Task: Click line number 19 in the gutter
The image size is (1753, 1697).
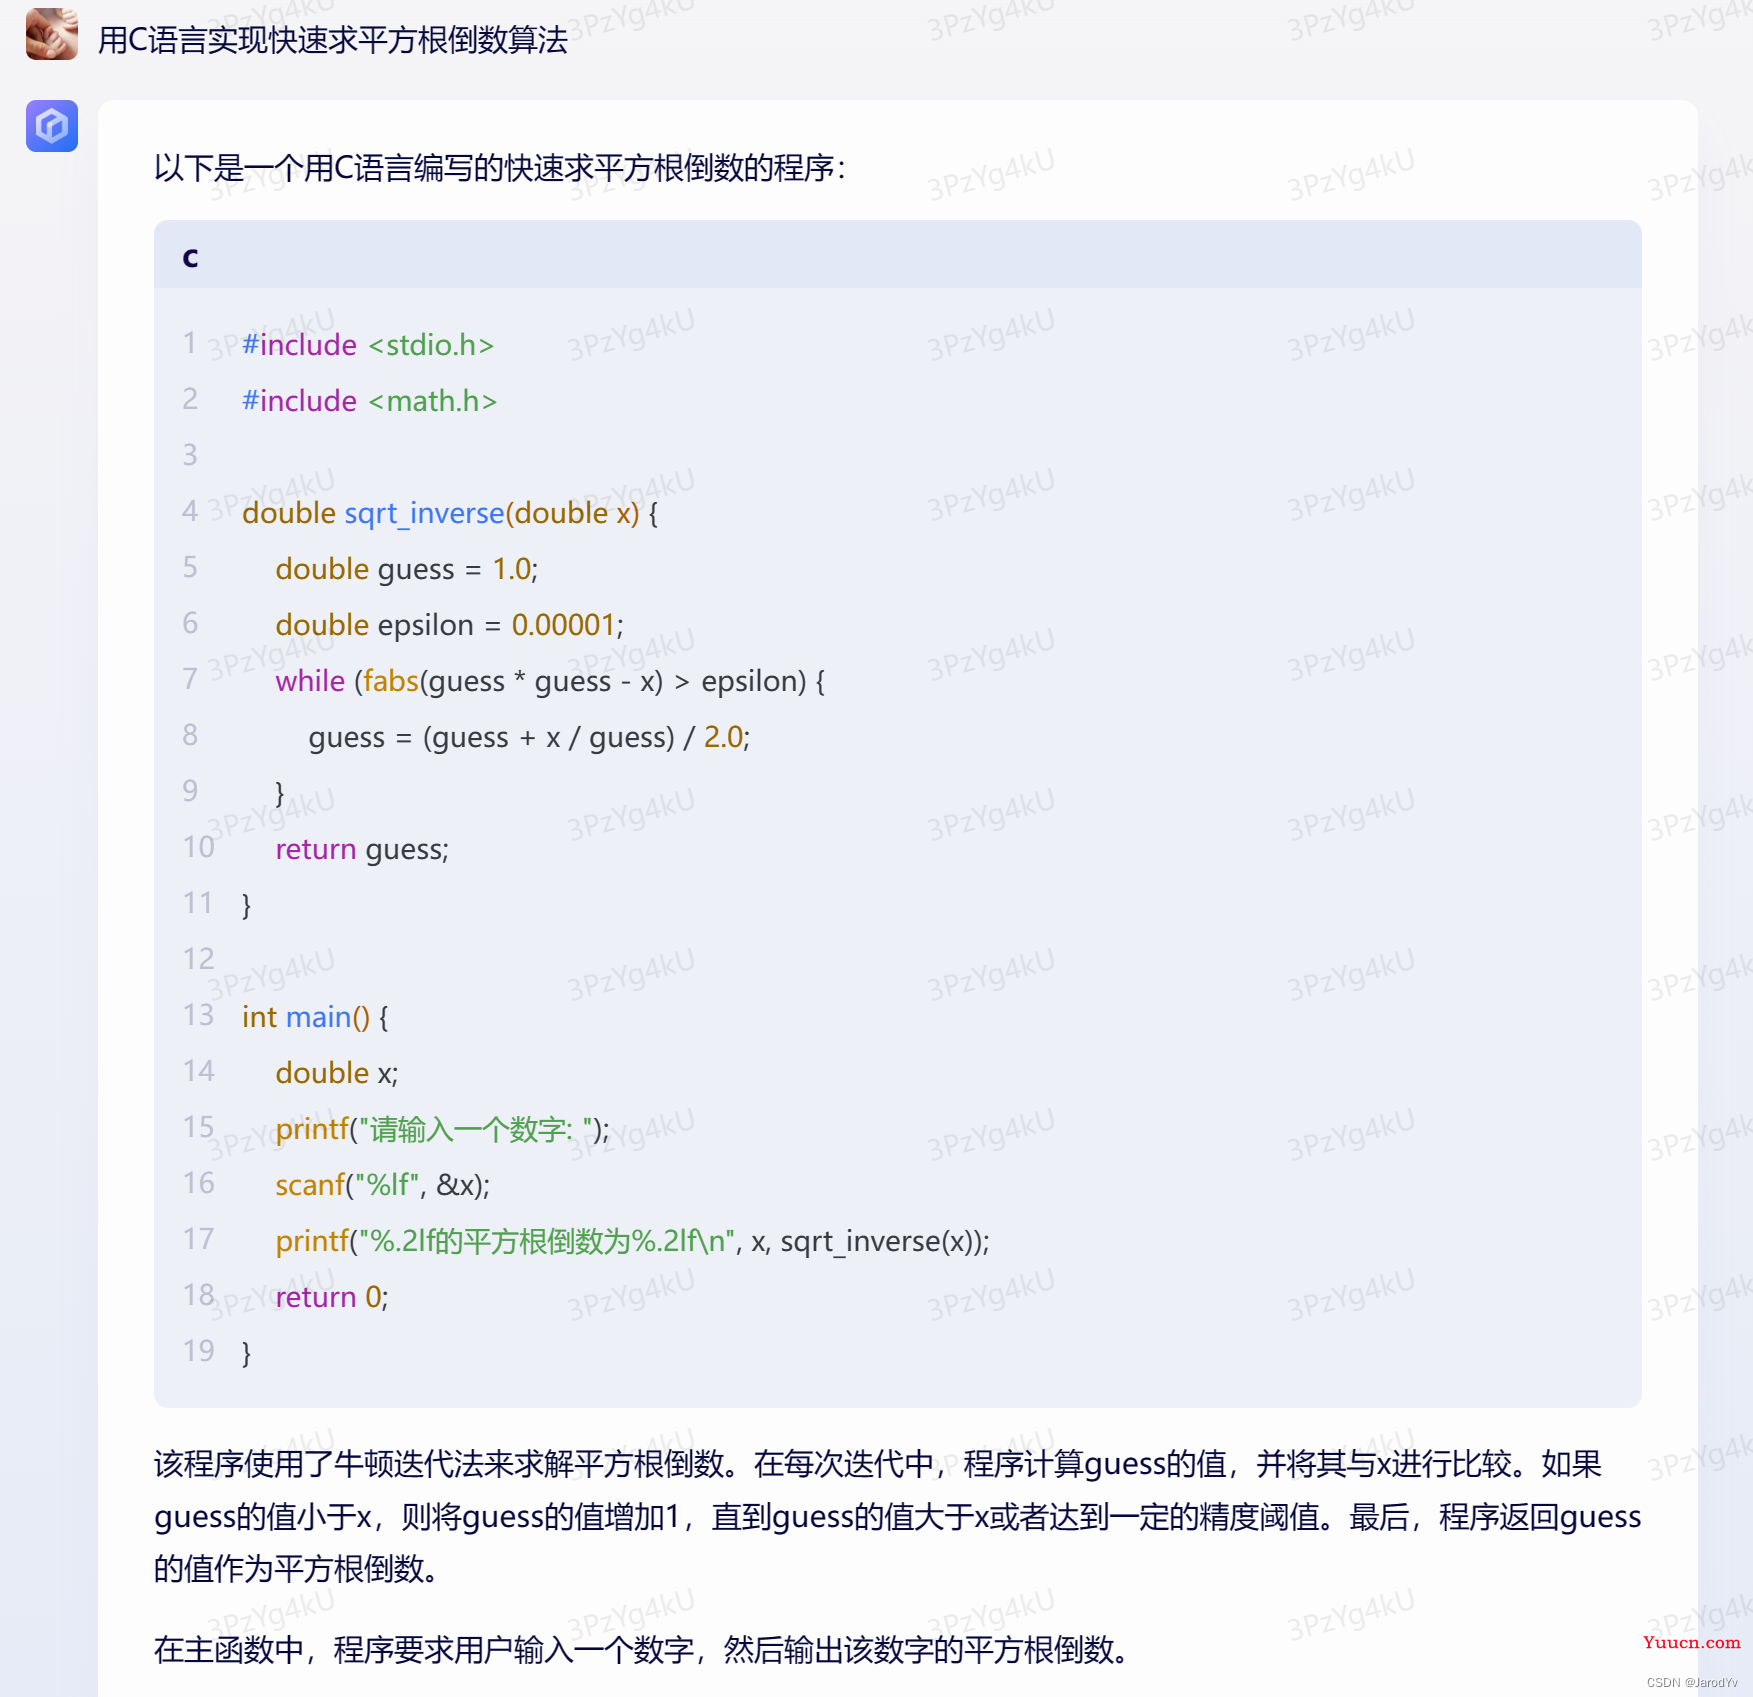Action: (198, 1351)
